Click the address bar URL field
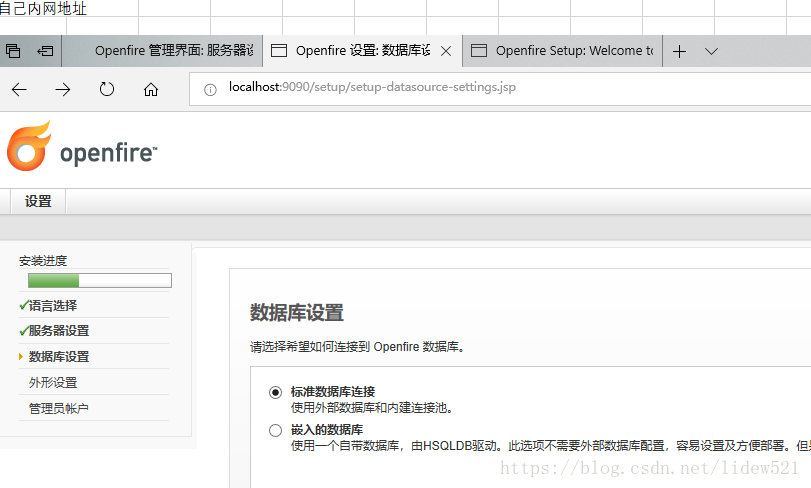 coord(500,89)
